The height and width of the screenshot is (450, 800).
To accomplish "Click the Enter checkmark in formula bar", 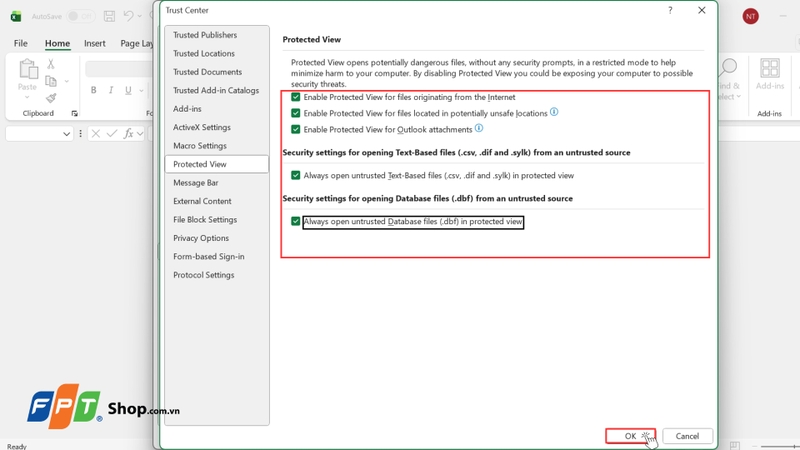I will (112, 134).
